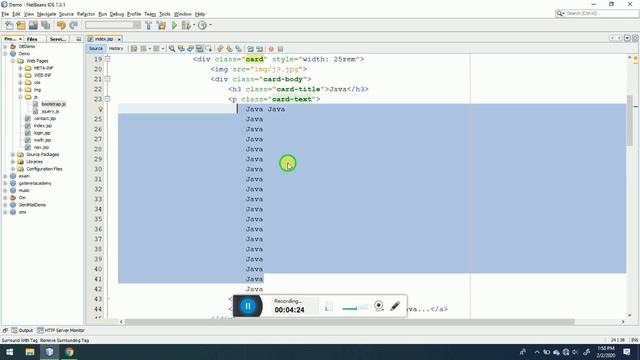The width and height of the screenshot is (640, 360).
Task: Select nav.jsp in the project tree
Action: (x=41, y=147)
